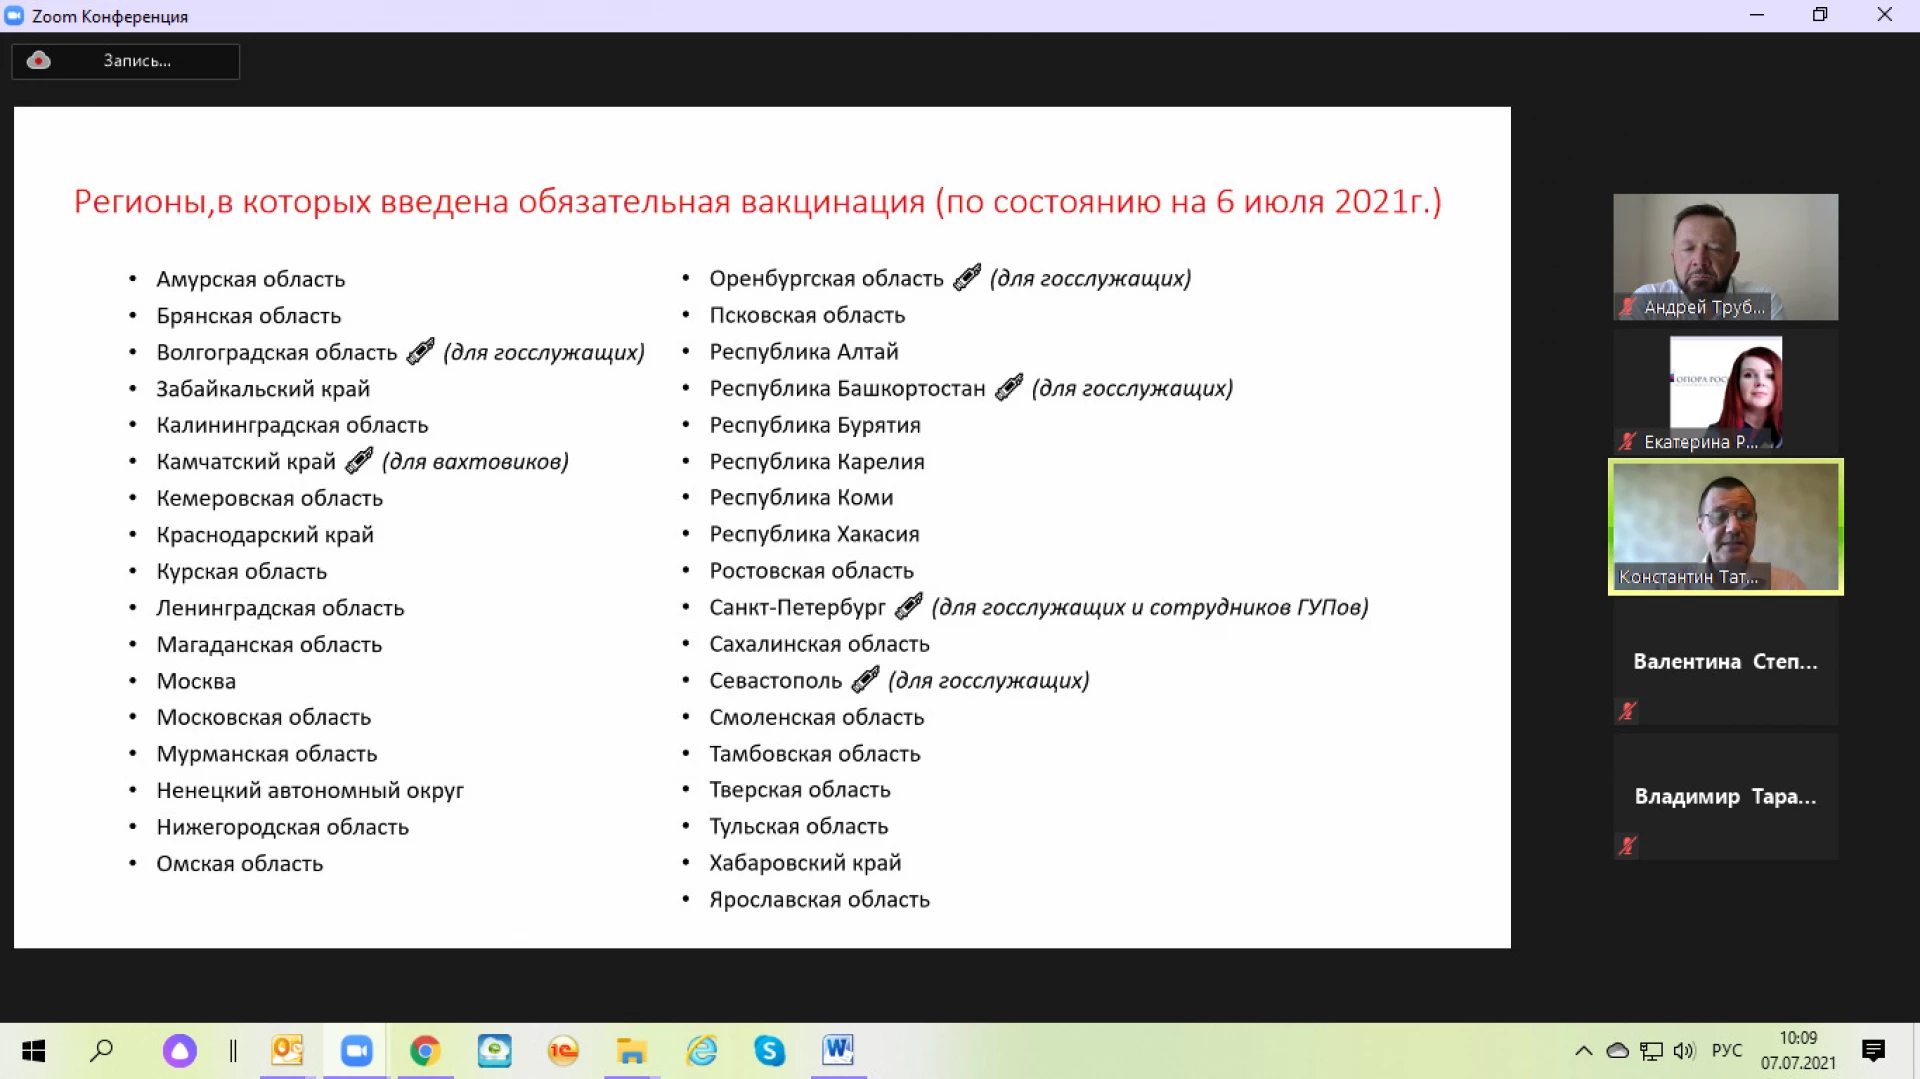Click the Запись... recording indicator
The image size is (1920, 1079).
click(125, 61)
